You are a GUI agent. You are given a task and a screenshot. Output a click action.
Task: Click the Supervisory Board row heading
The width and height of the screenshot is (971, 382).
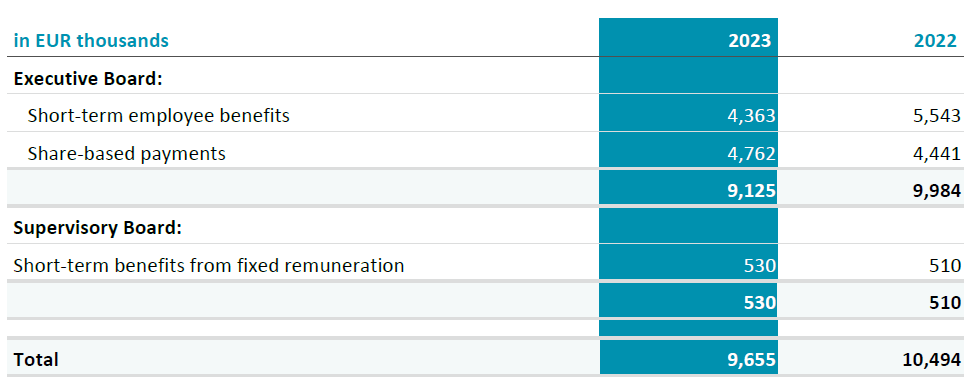pyautogui.click(x=98, y=228)
